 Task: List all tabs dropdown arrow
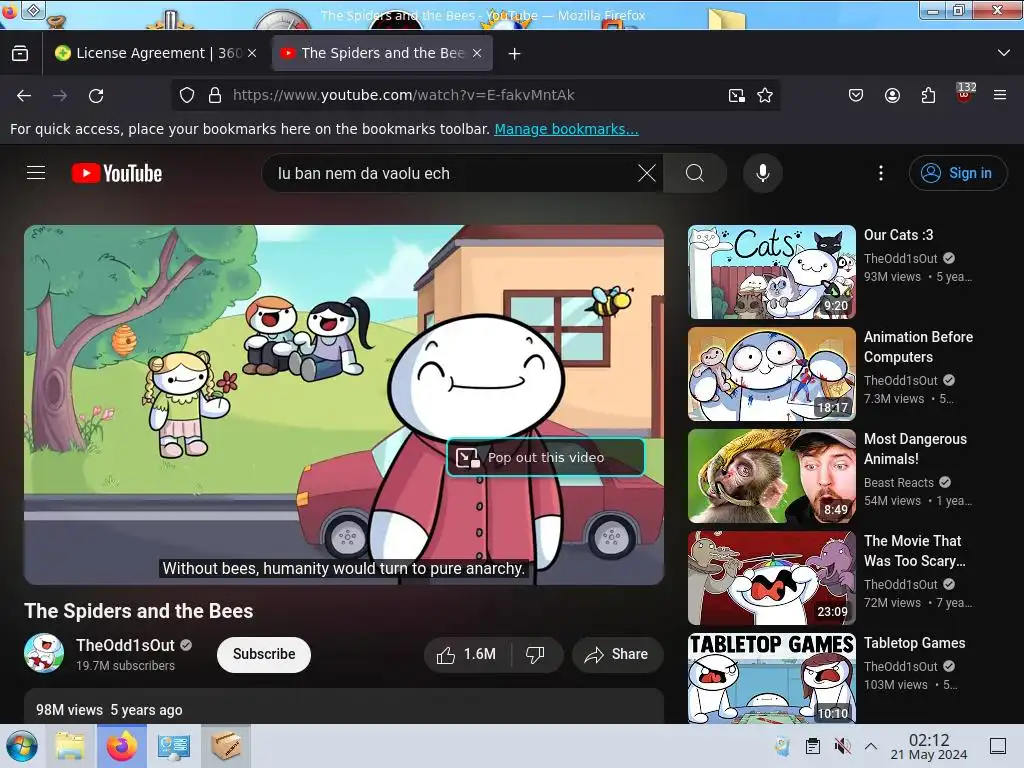pyautogui.click(x=1004, y=53)
